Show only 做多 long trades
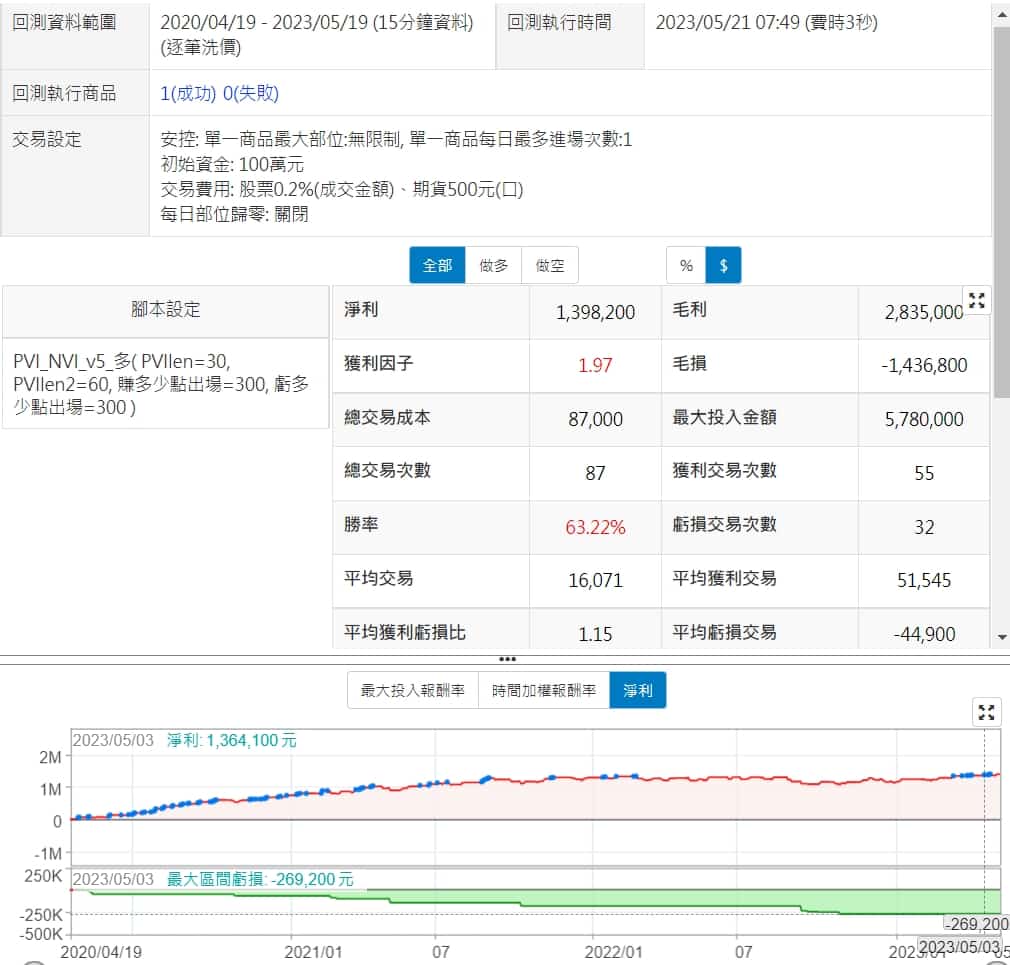The image size is (1010, 965). [493, 265]
